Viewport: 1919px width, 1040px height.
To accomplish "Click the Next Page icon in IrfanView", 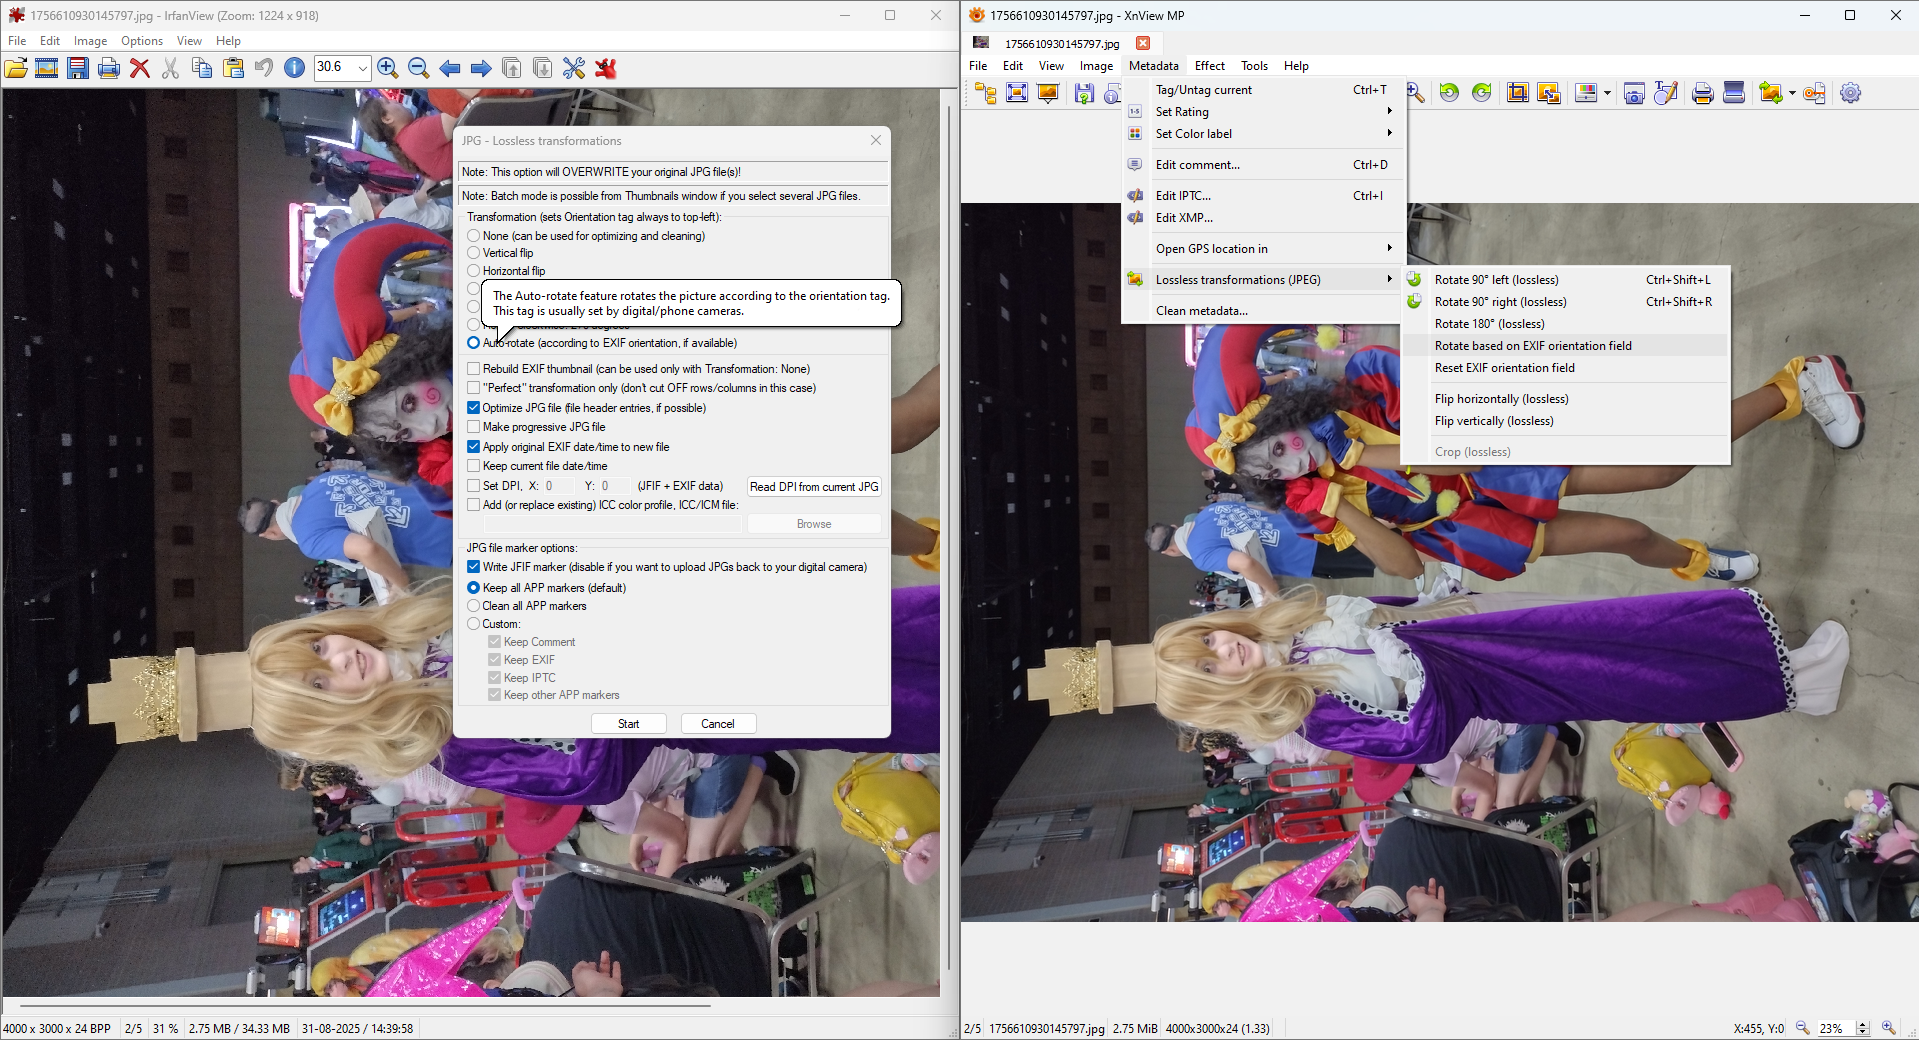I will tap(543, 68).
